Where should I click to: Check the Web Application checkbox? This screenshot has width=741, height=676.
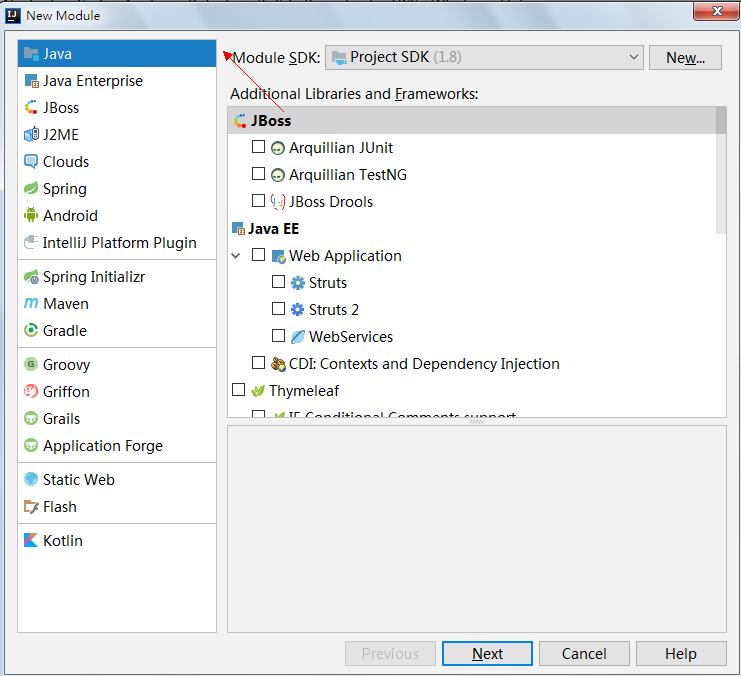[258, 254]
